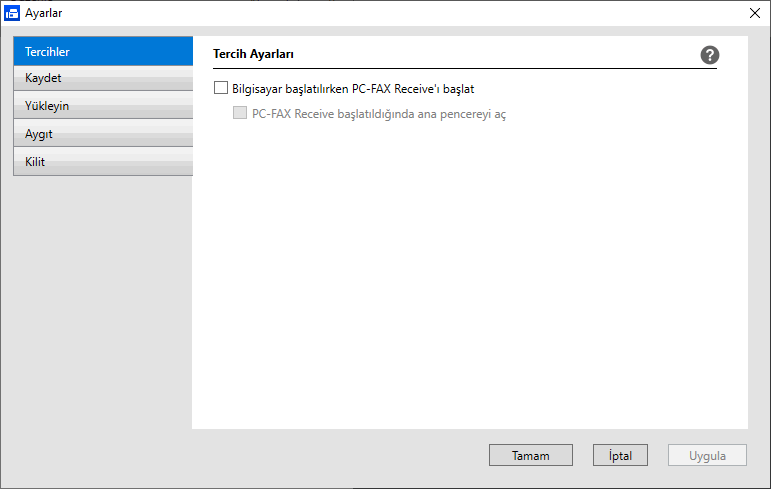Show the Kilit settings tab
The width and height of the screenshot is (771, 489).
[102, 161]
